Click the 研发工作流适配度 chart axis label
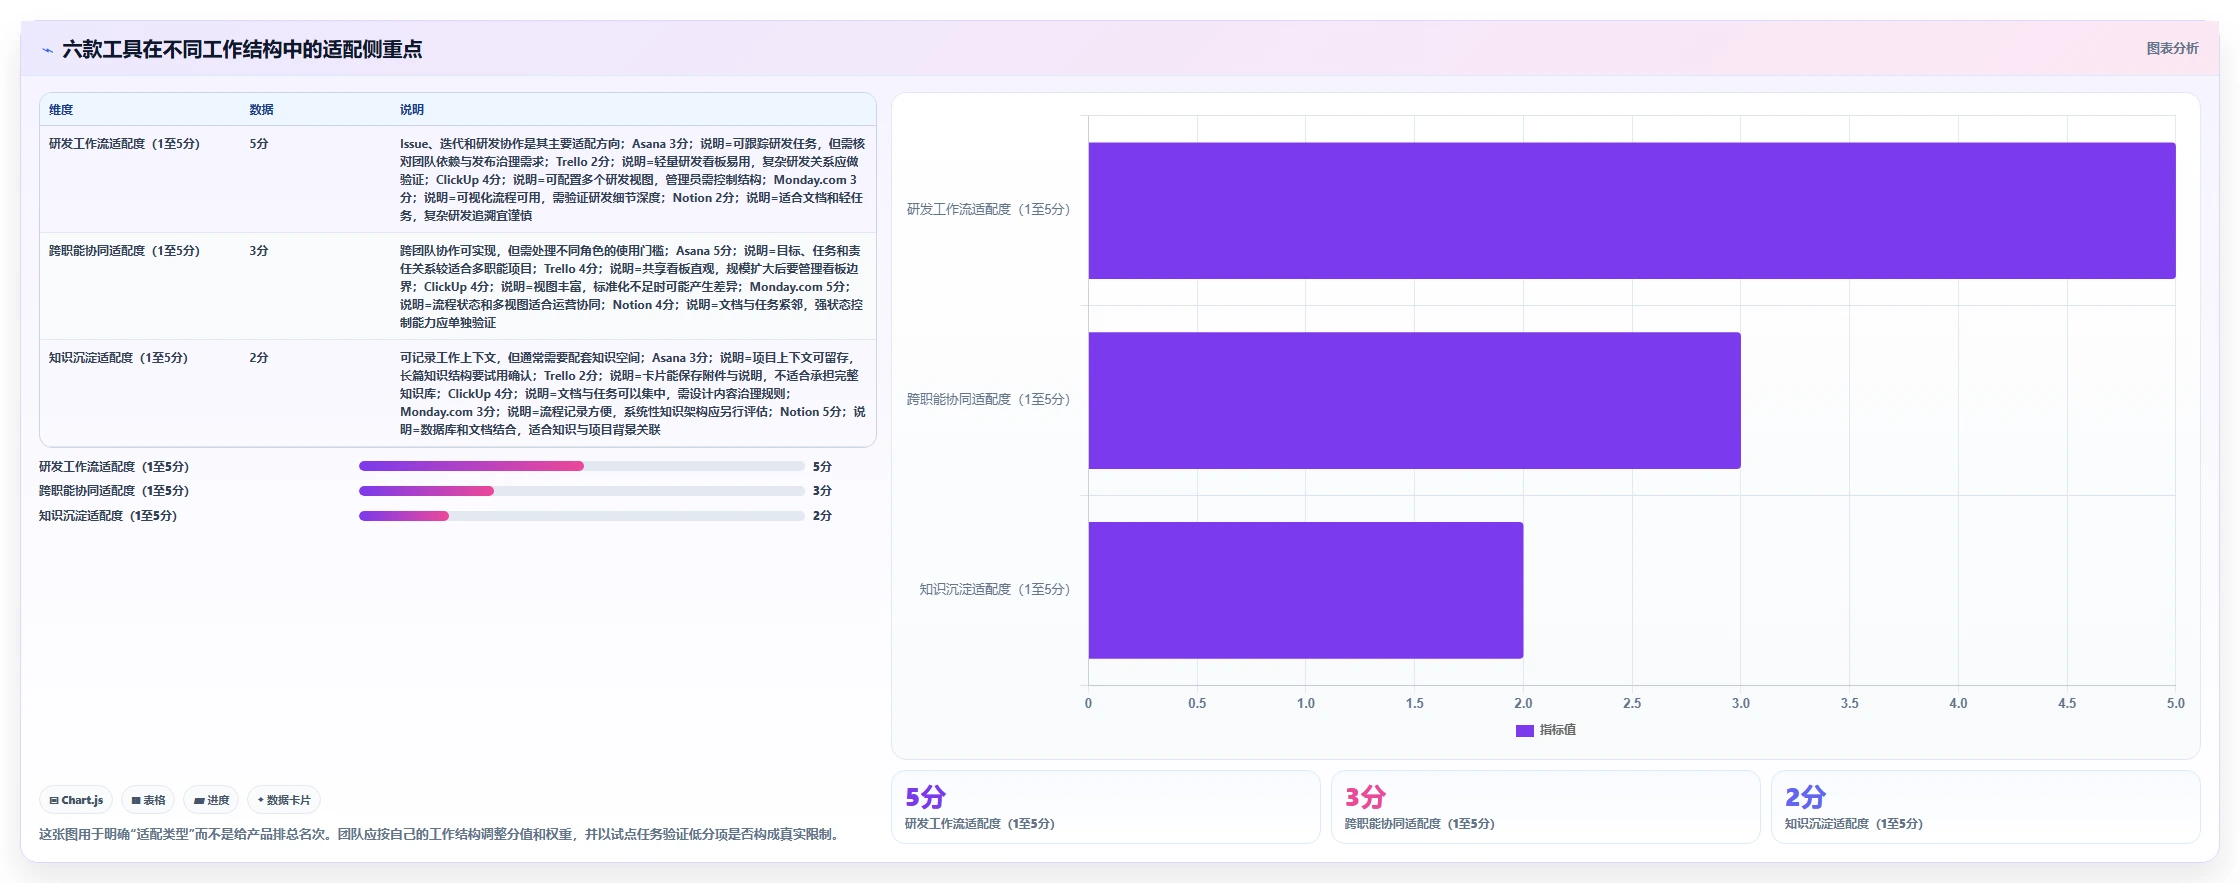This screenshot has height=883, width=2240. pos(988,210)
